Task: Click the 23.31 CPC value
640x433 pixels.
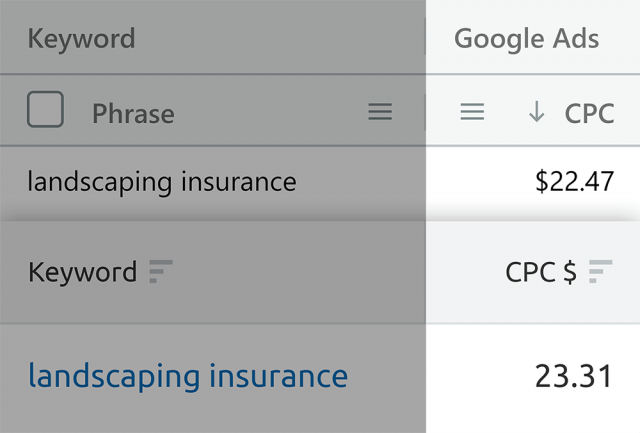Action: [x=573, y=377]
